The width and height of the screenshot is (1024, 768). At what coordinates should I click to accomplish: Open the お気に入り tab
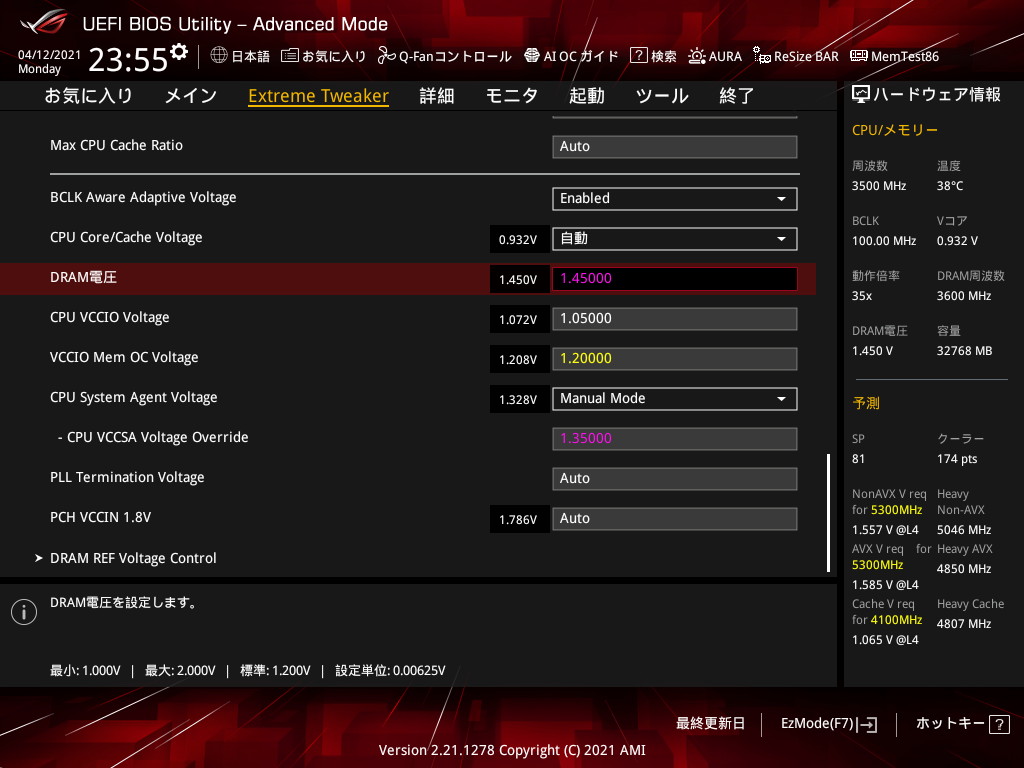click(88, 95)
